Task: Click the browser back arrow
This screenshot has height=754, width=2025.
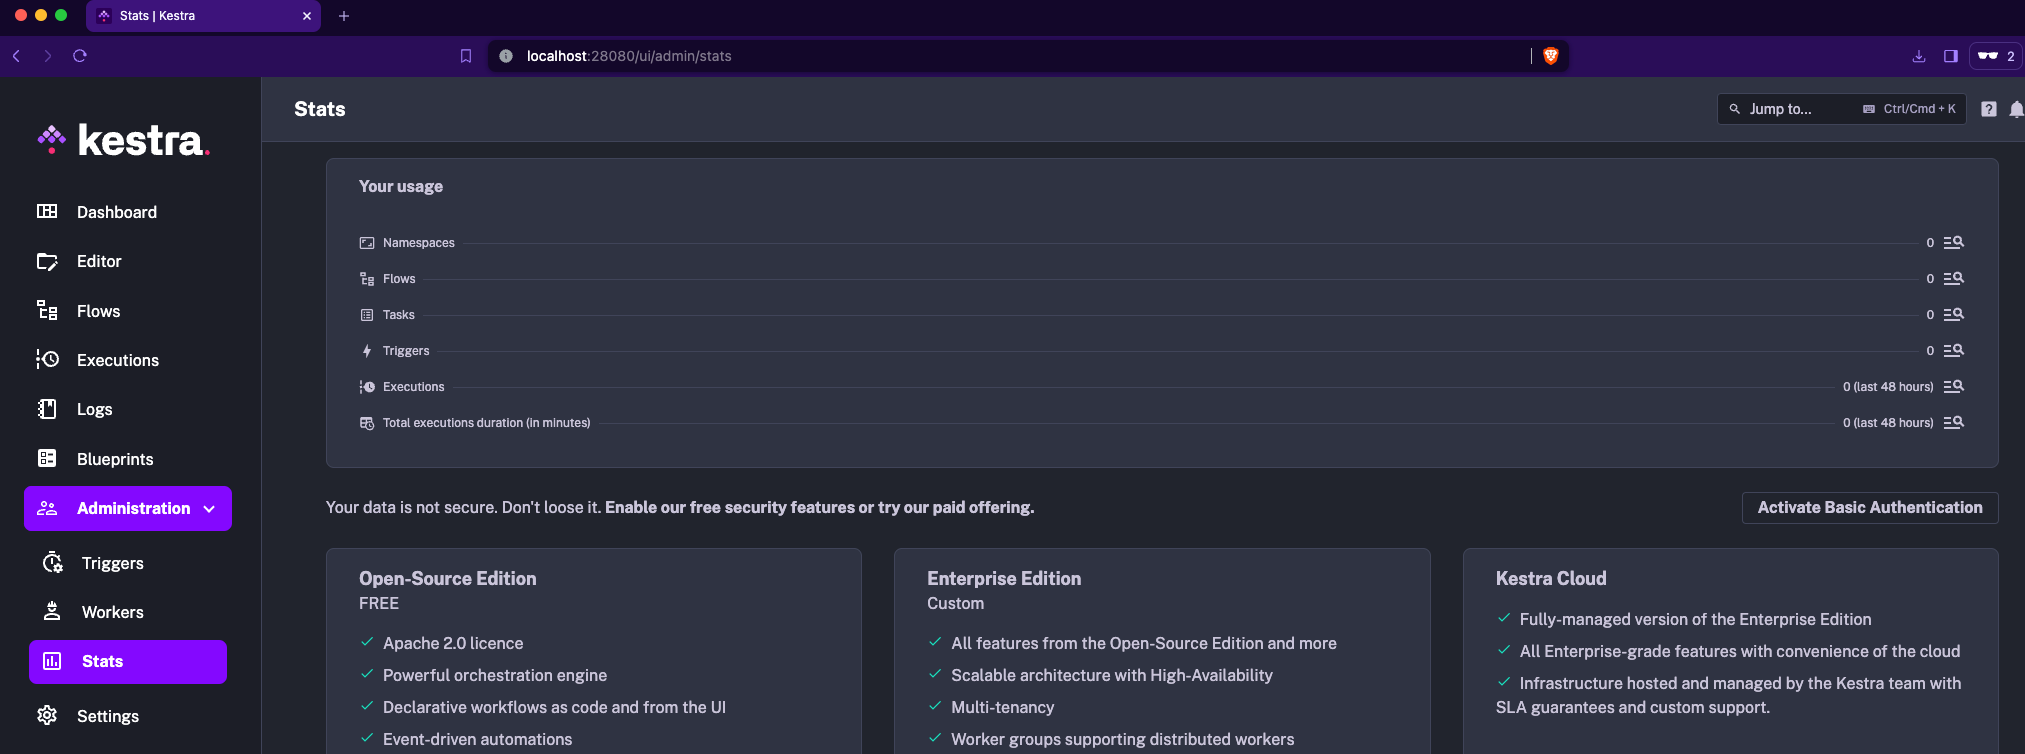Action: [x=17, y=56]
